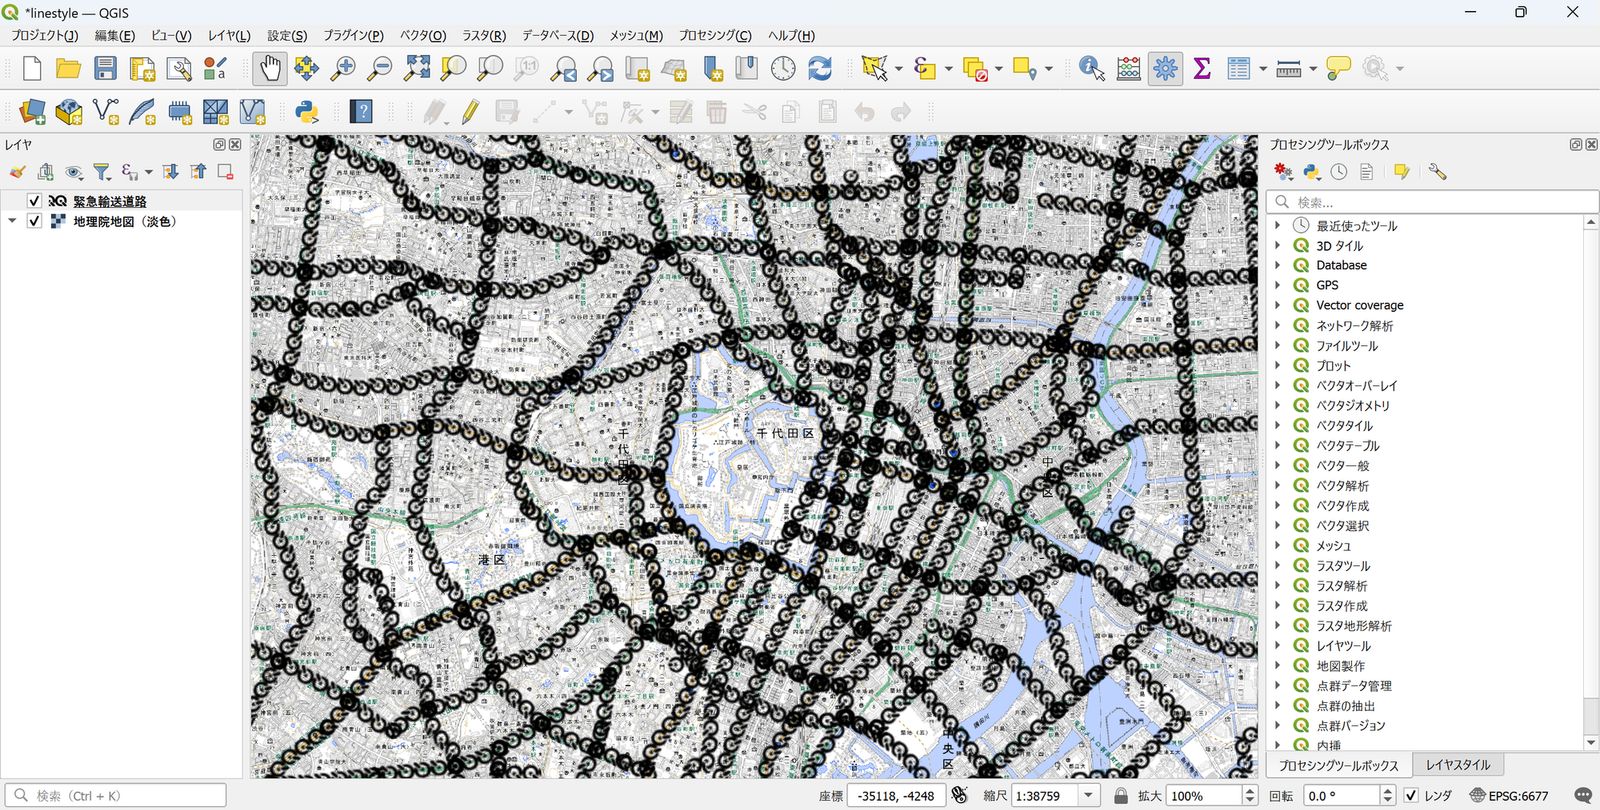The image size is (1600, 810).
Task: Select the Pan Map hand tool
Action: pos(269,68)
